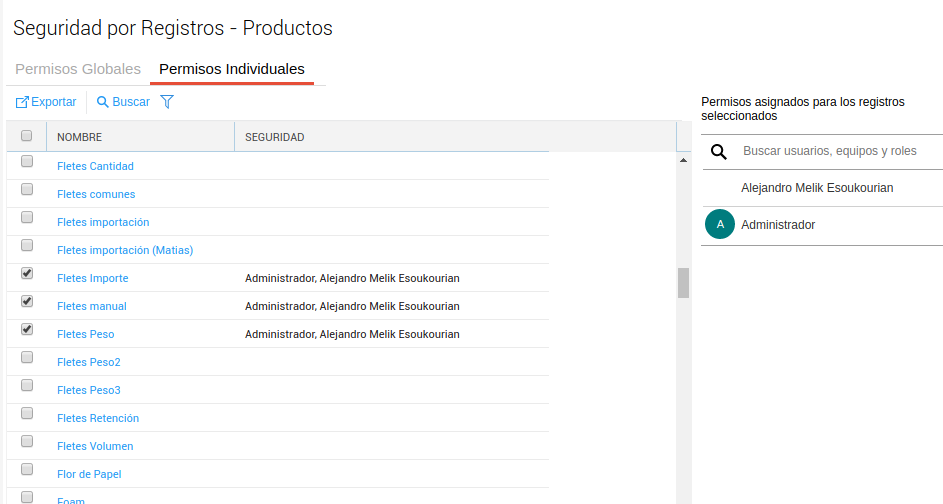This screenshot has width=943, height=504.
Task: Sort by the NOMBRE column header
Action: [80, 137]
